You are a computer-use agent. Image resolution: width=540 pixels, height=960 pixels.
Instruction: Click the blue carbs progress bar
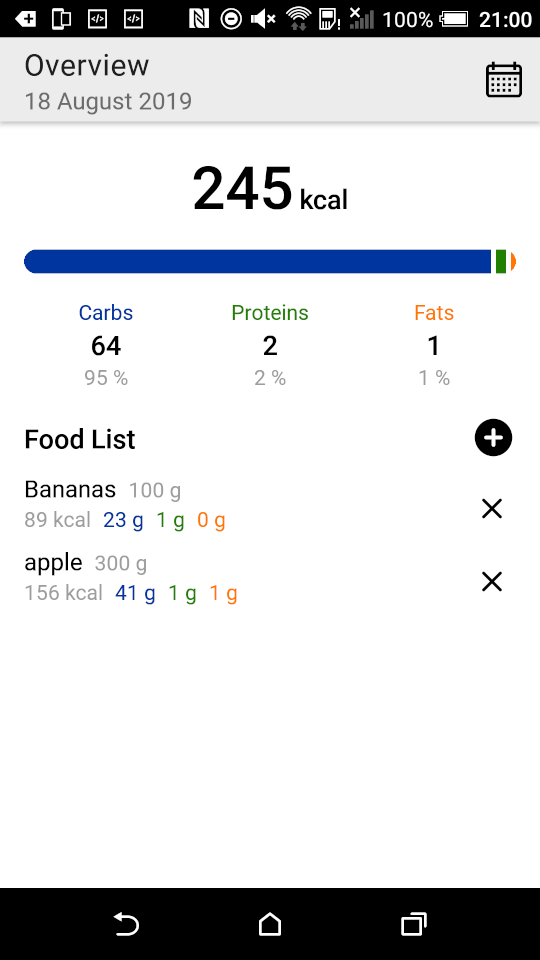click(257, 261)
